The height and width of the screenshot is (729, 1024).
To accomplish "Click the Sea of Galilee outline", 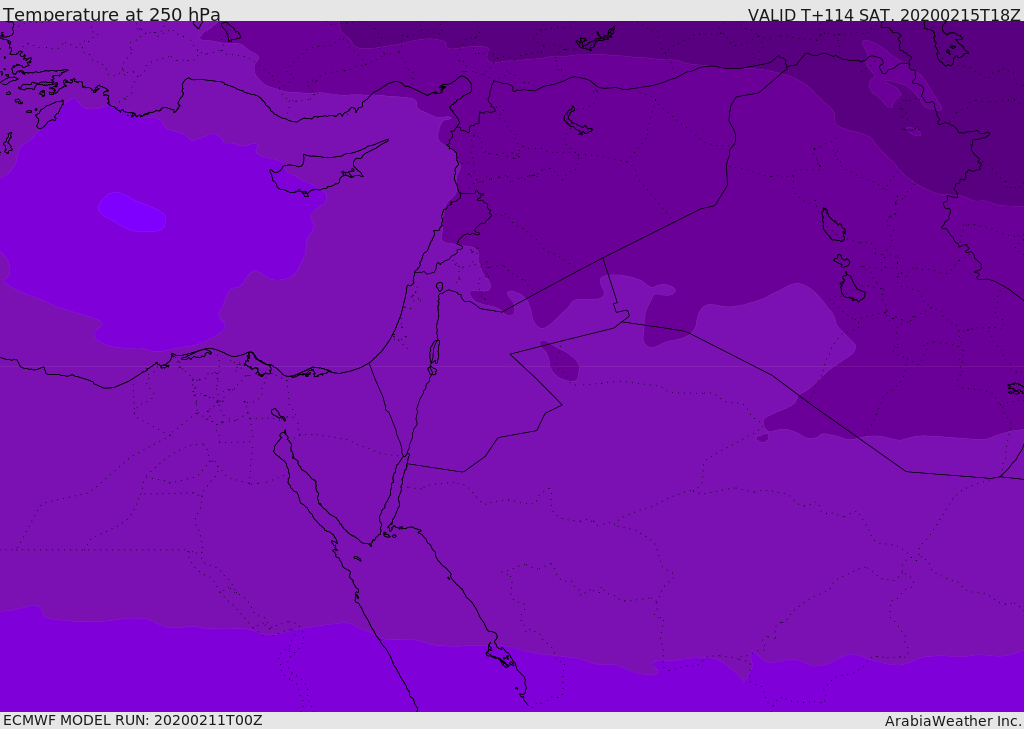I will (x=440, y=287).
